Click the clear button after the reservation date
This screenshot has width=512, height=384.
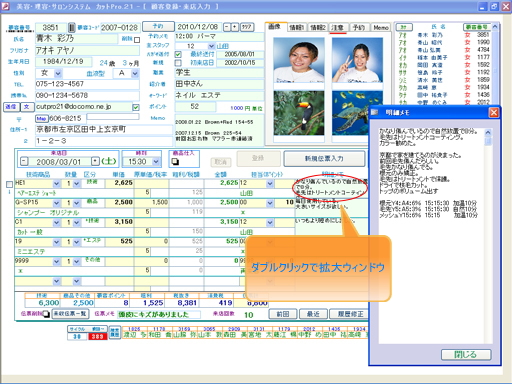pyautogui.click(x=247, y=27)
